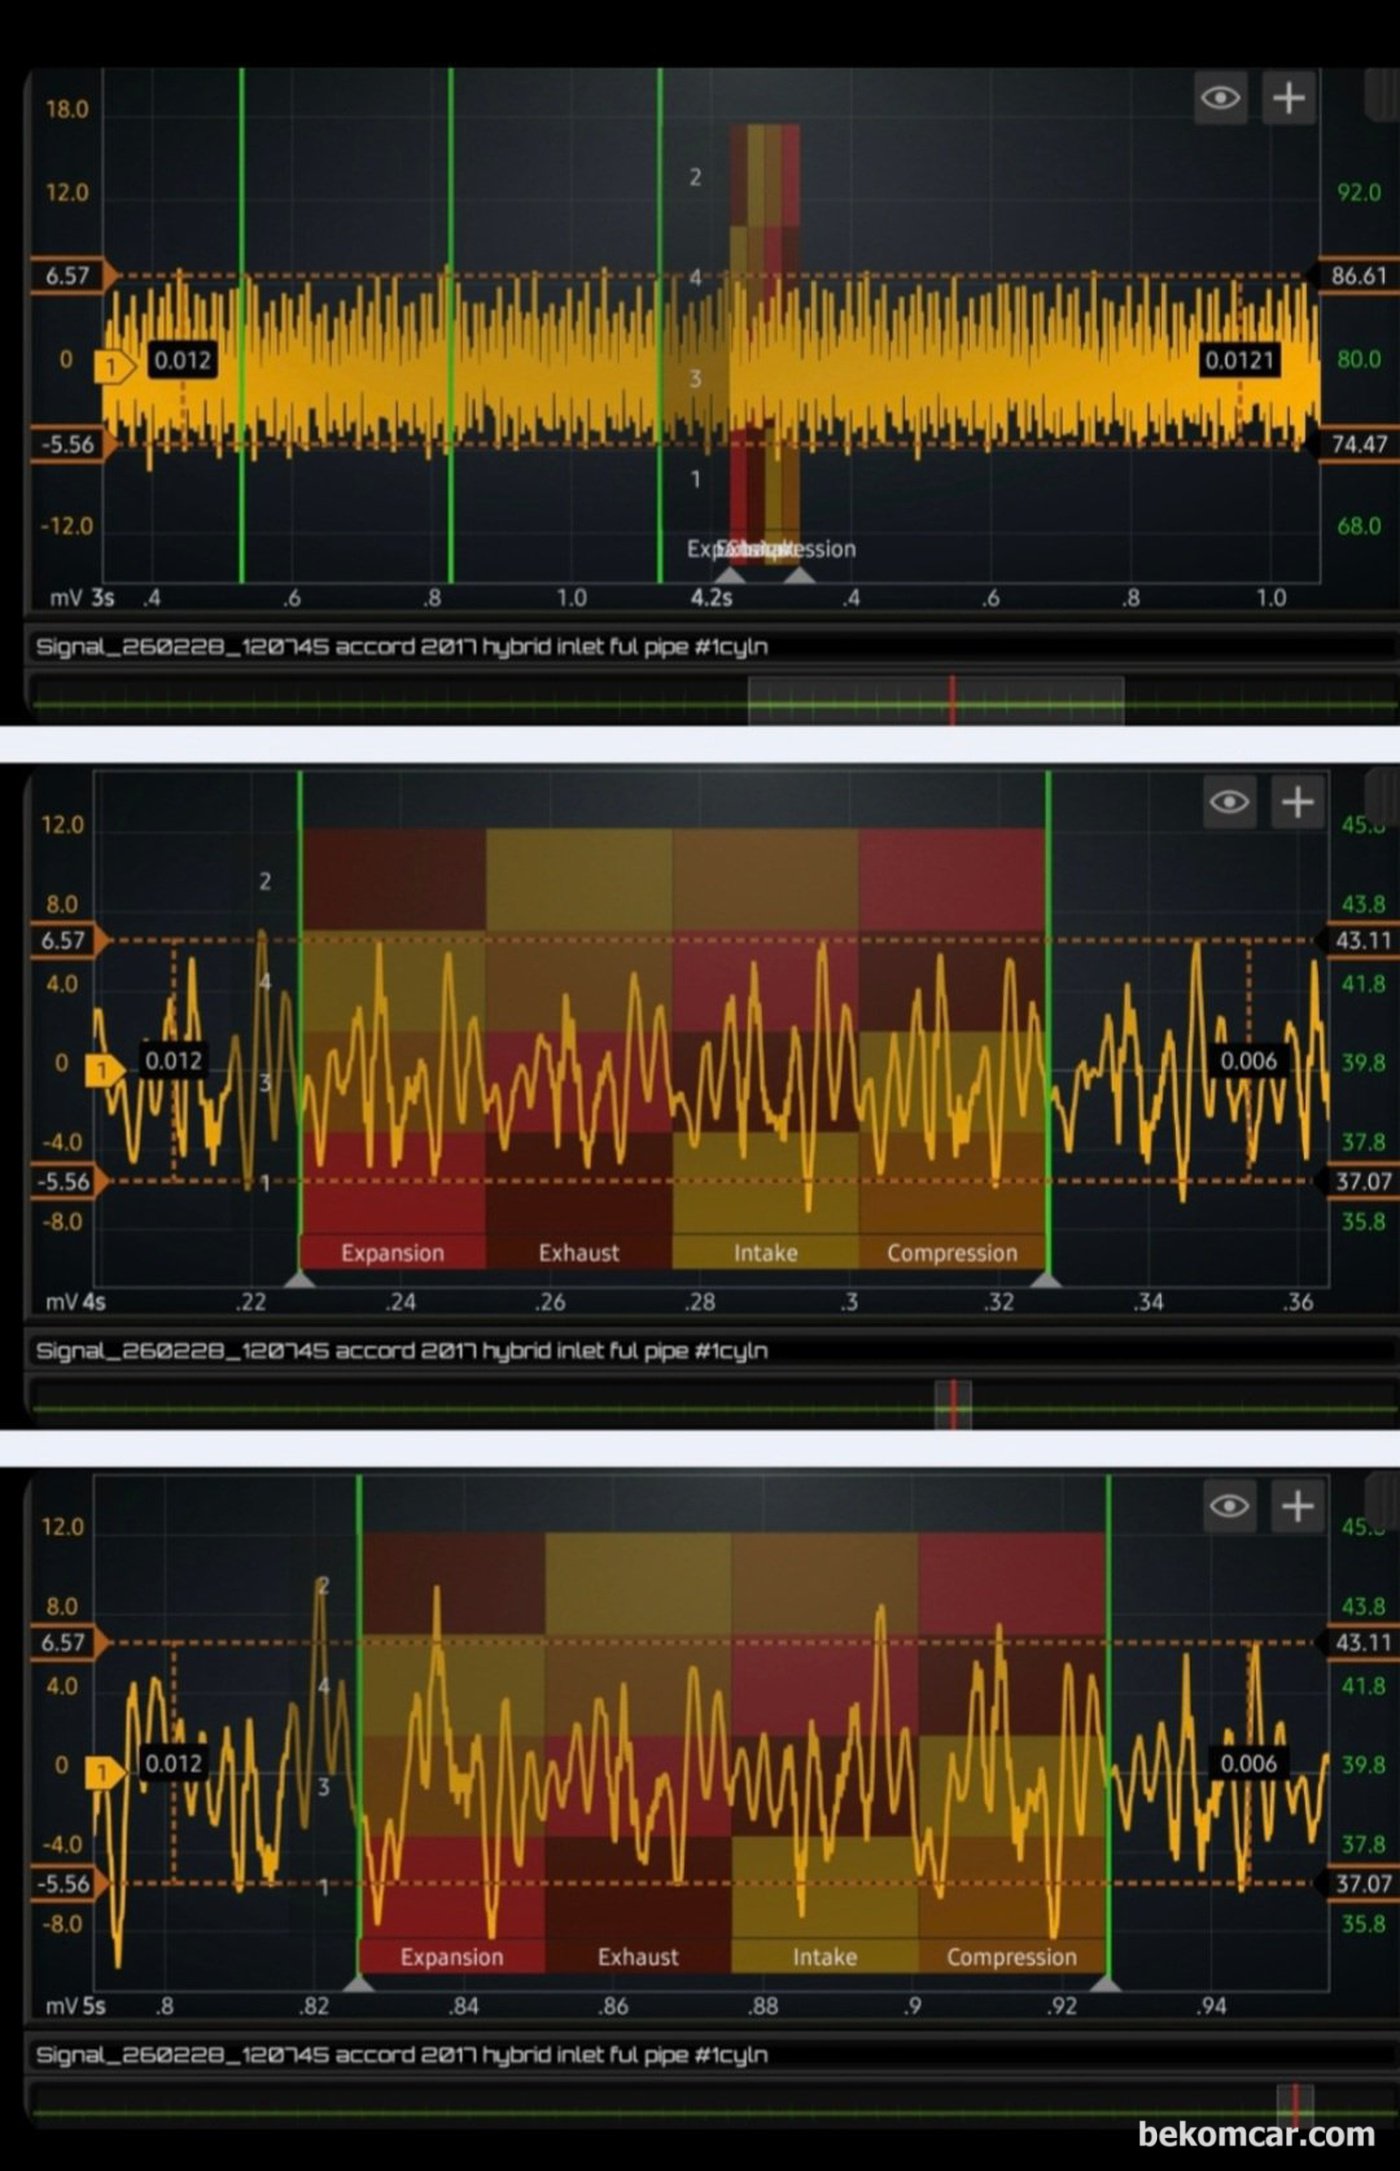Click the 0.0121 measurement label in top chart
Screen dimensions: 1400x2171
pyautogui.click(x=1239, y=360)
